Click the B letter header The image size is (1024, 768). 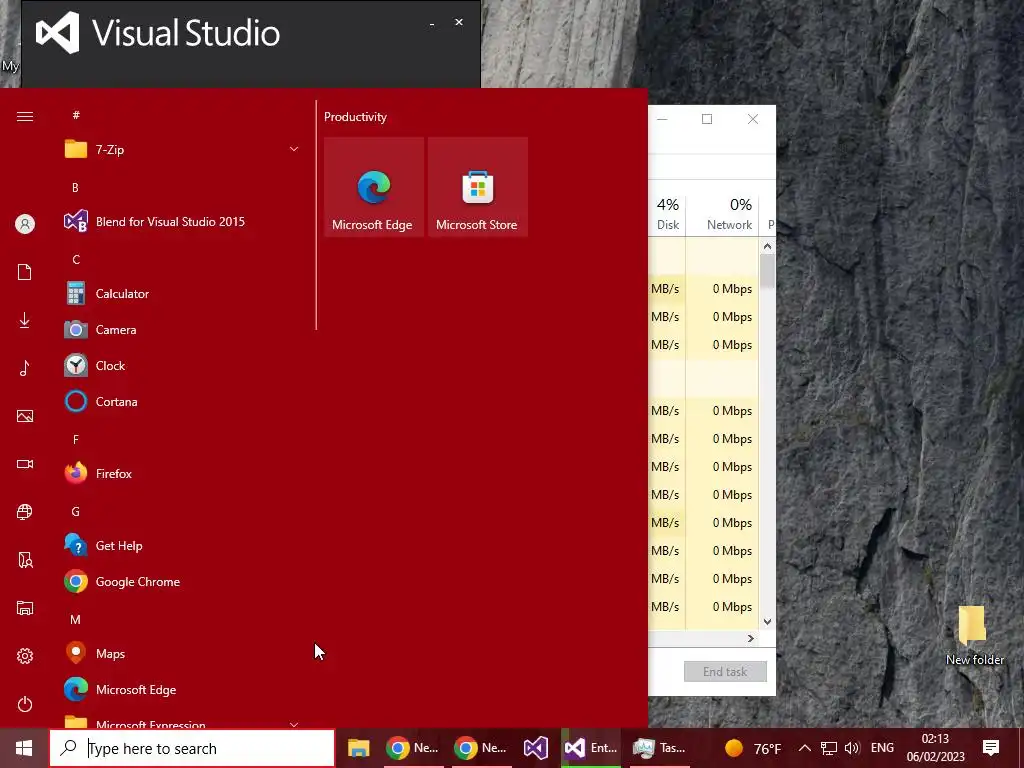click(76, 188)
